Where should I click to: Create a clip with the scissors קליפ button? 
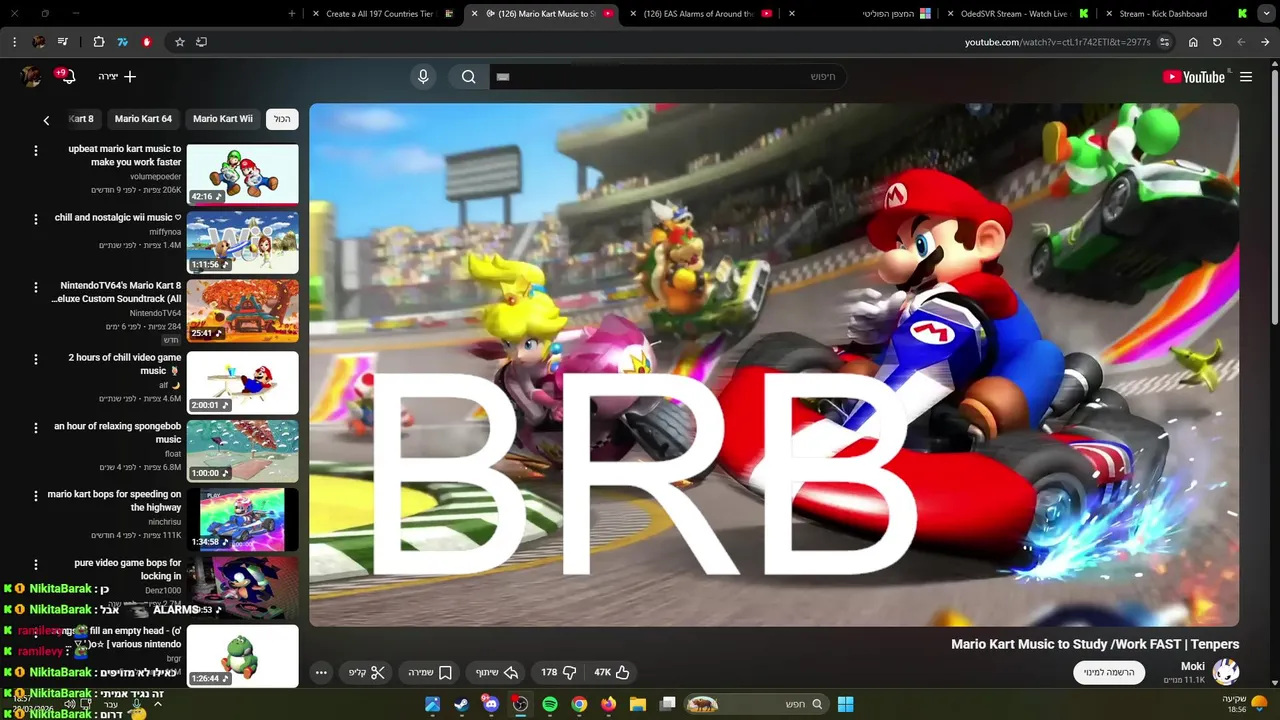(366, 673)
